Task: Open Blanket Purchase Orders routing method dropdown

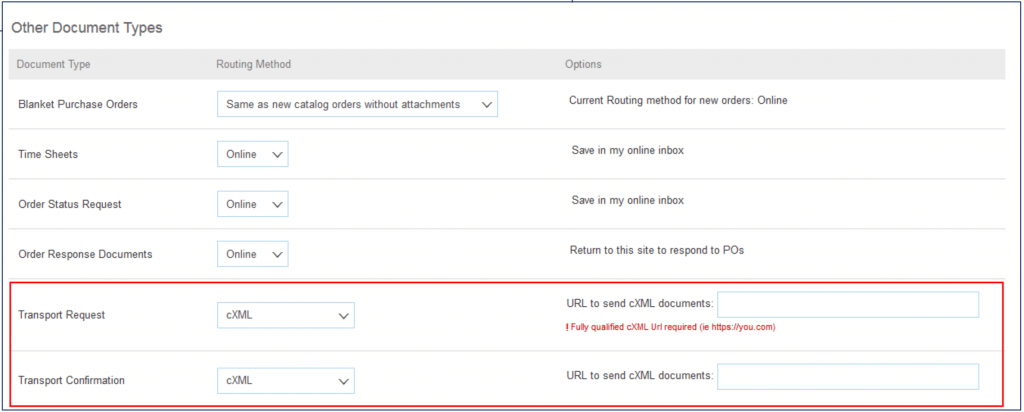Action: pyautogui.click(x=357, y=104)
